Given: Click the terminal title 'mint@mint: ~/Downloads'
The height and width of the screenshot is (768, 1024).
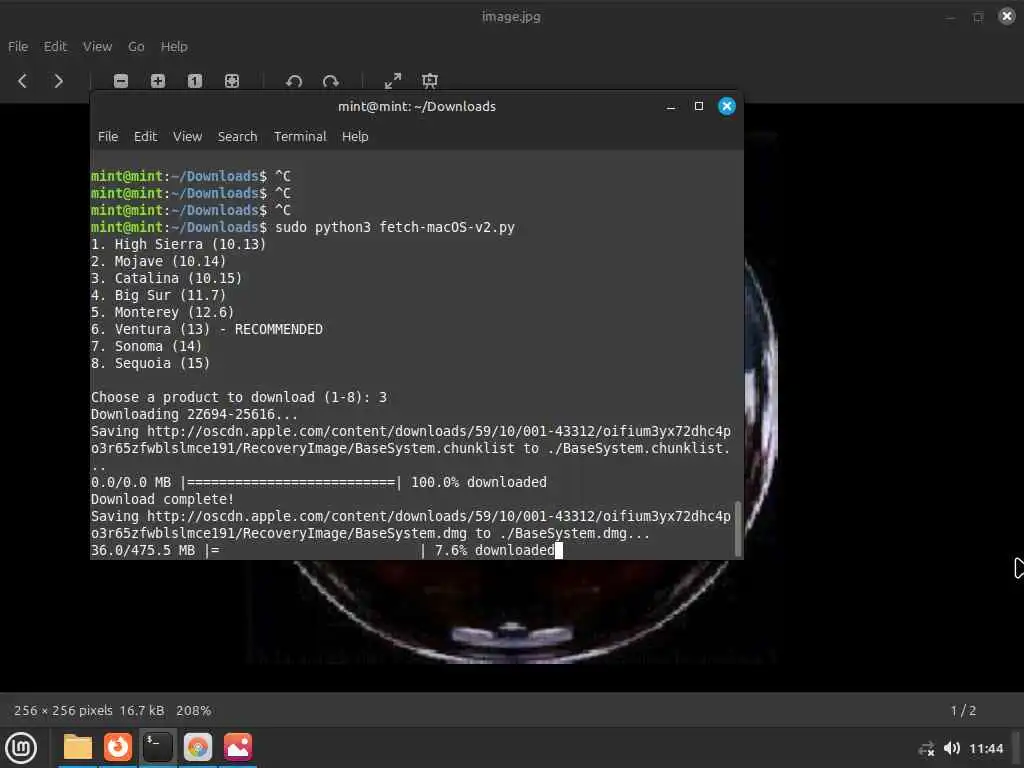Looking at the screenshot, I should [417, 106].
